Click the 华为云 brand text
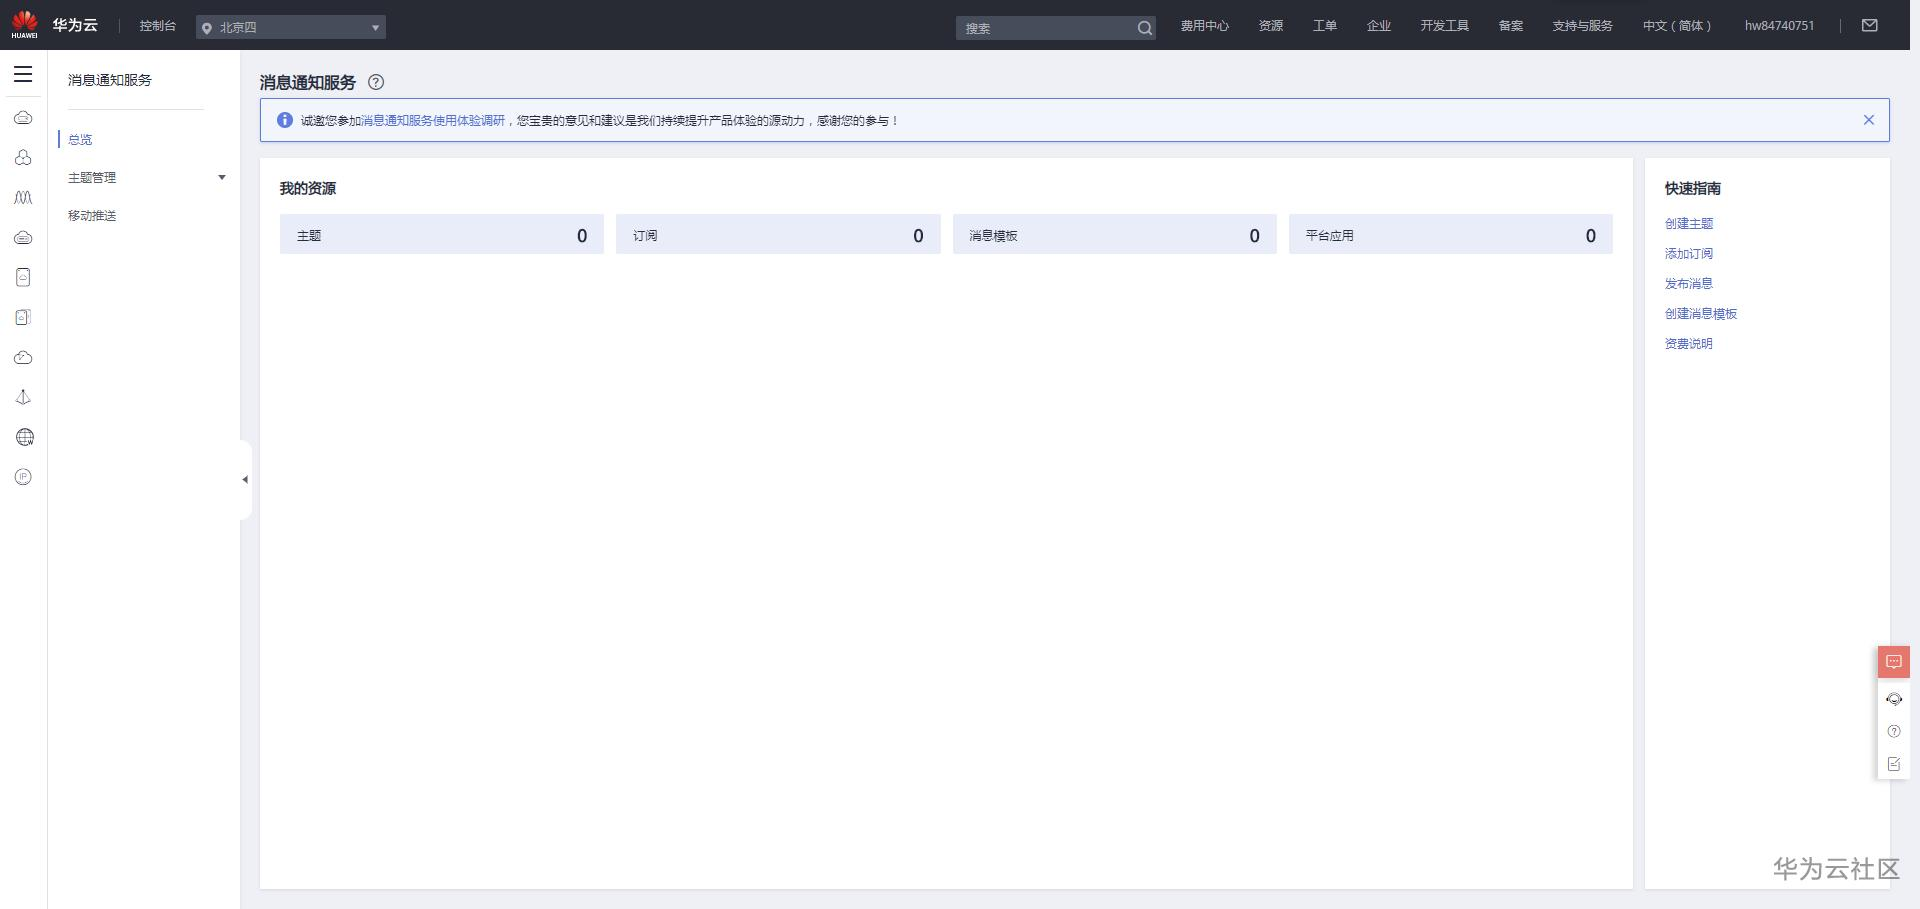 [x=75, y=25]
